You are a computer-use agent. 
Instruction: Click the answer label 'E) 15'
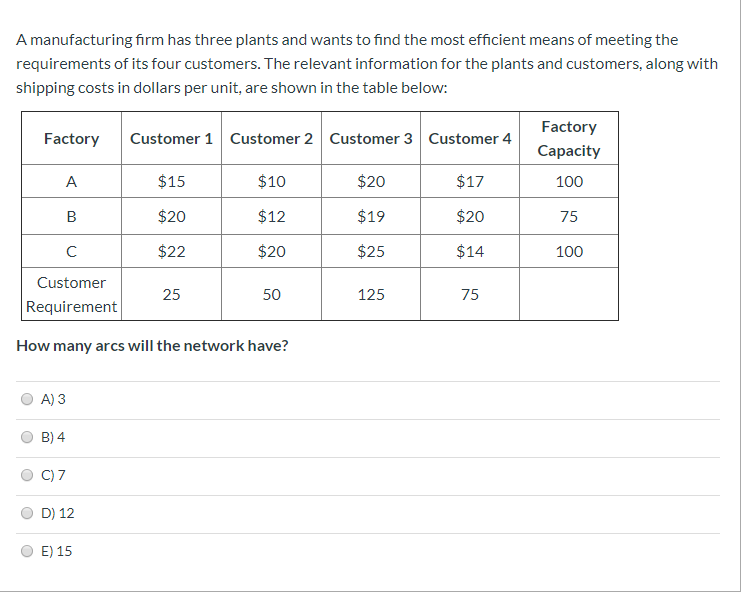[56, 551]
